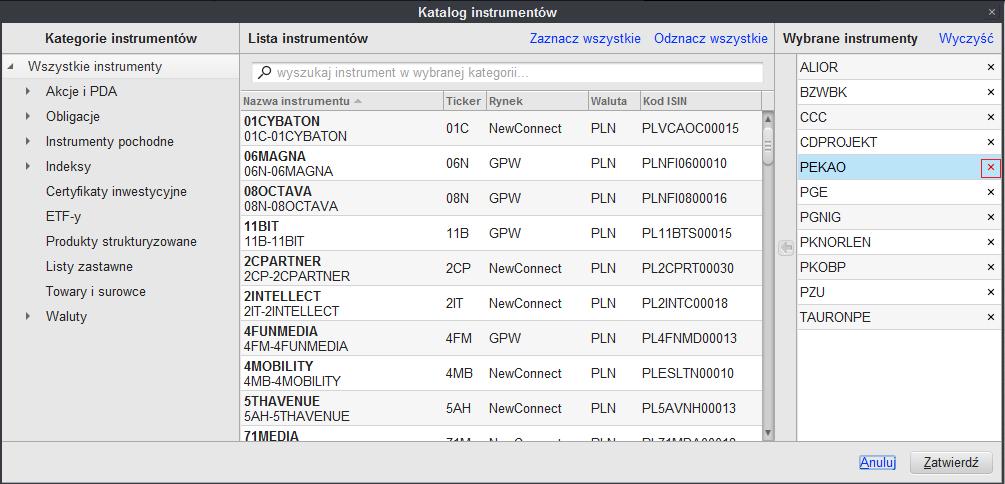Select Certyfikaty inwestycyjne category
The height and width of the screenshot is (484, 1005).
pos(116,192)
